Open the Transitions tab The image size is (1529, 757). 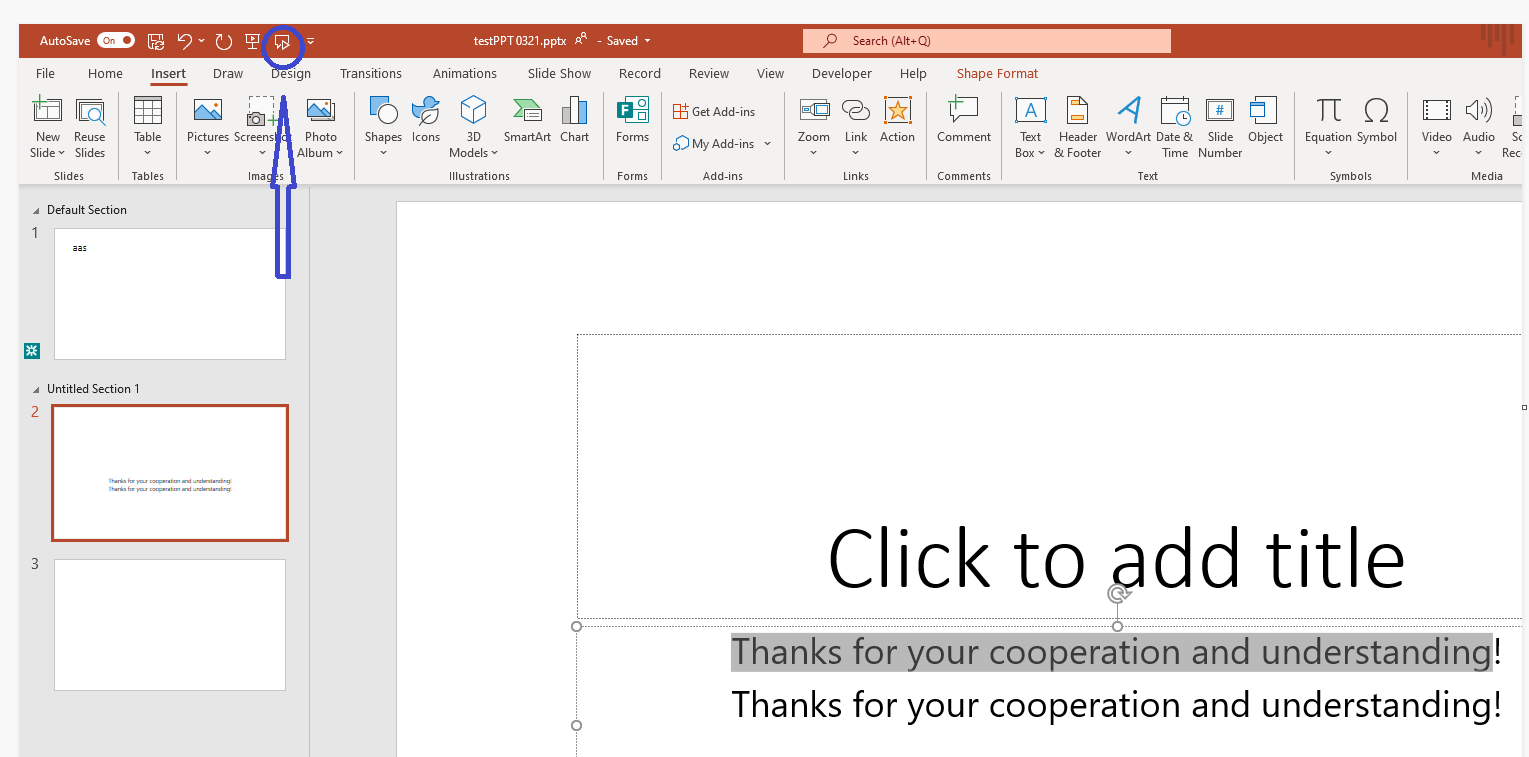click(x=371, y=73)
